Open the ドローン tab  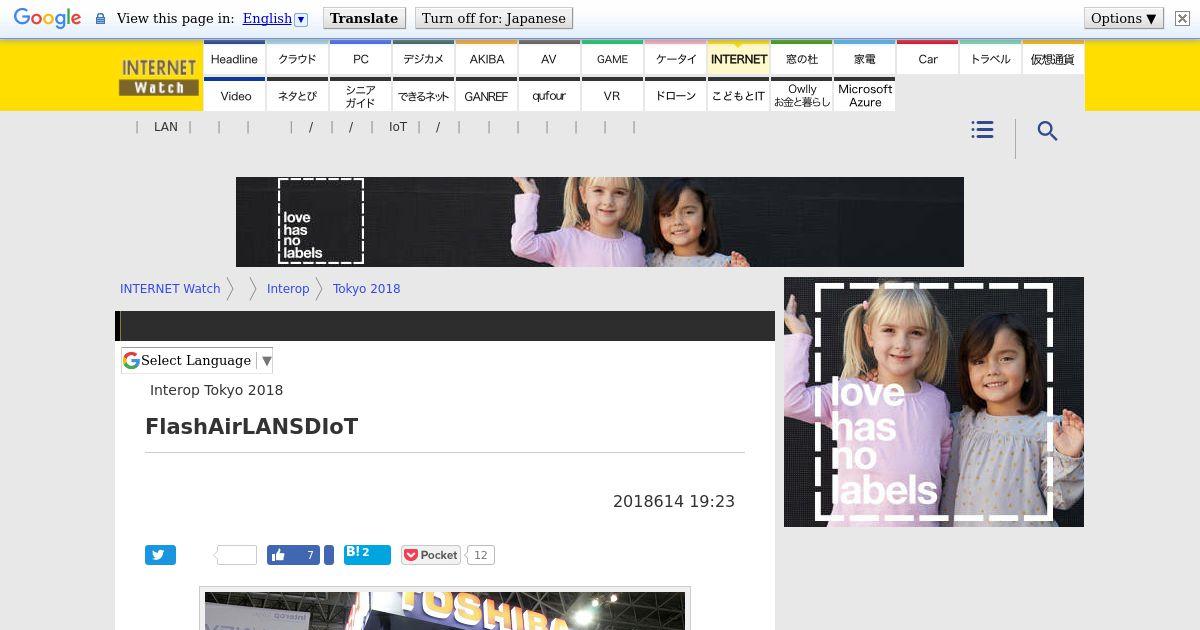pyautogui.click(x=675, y=95)
